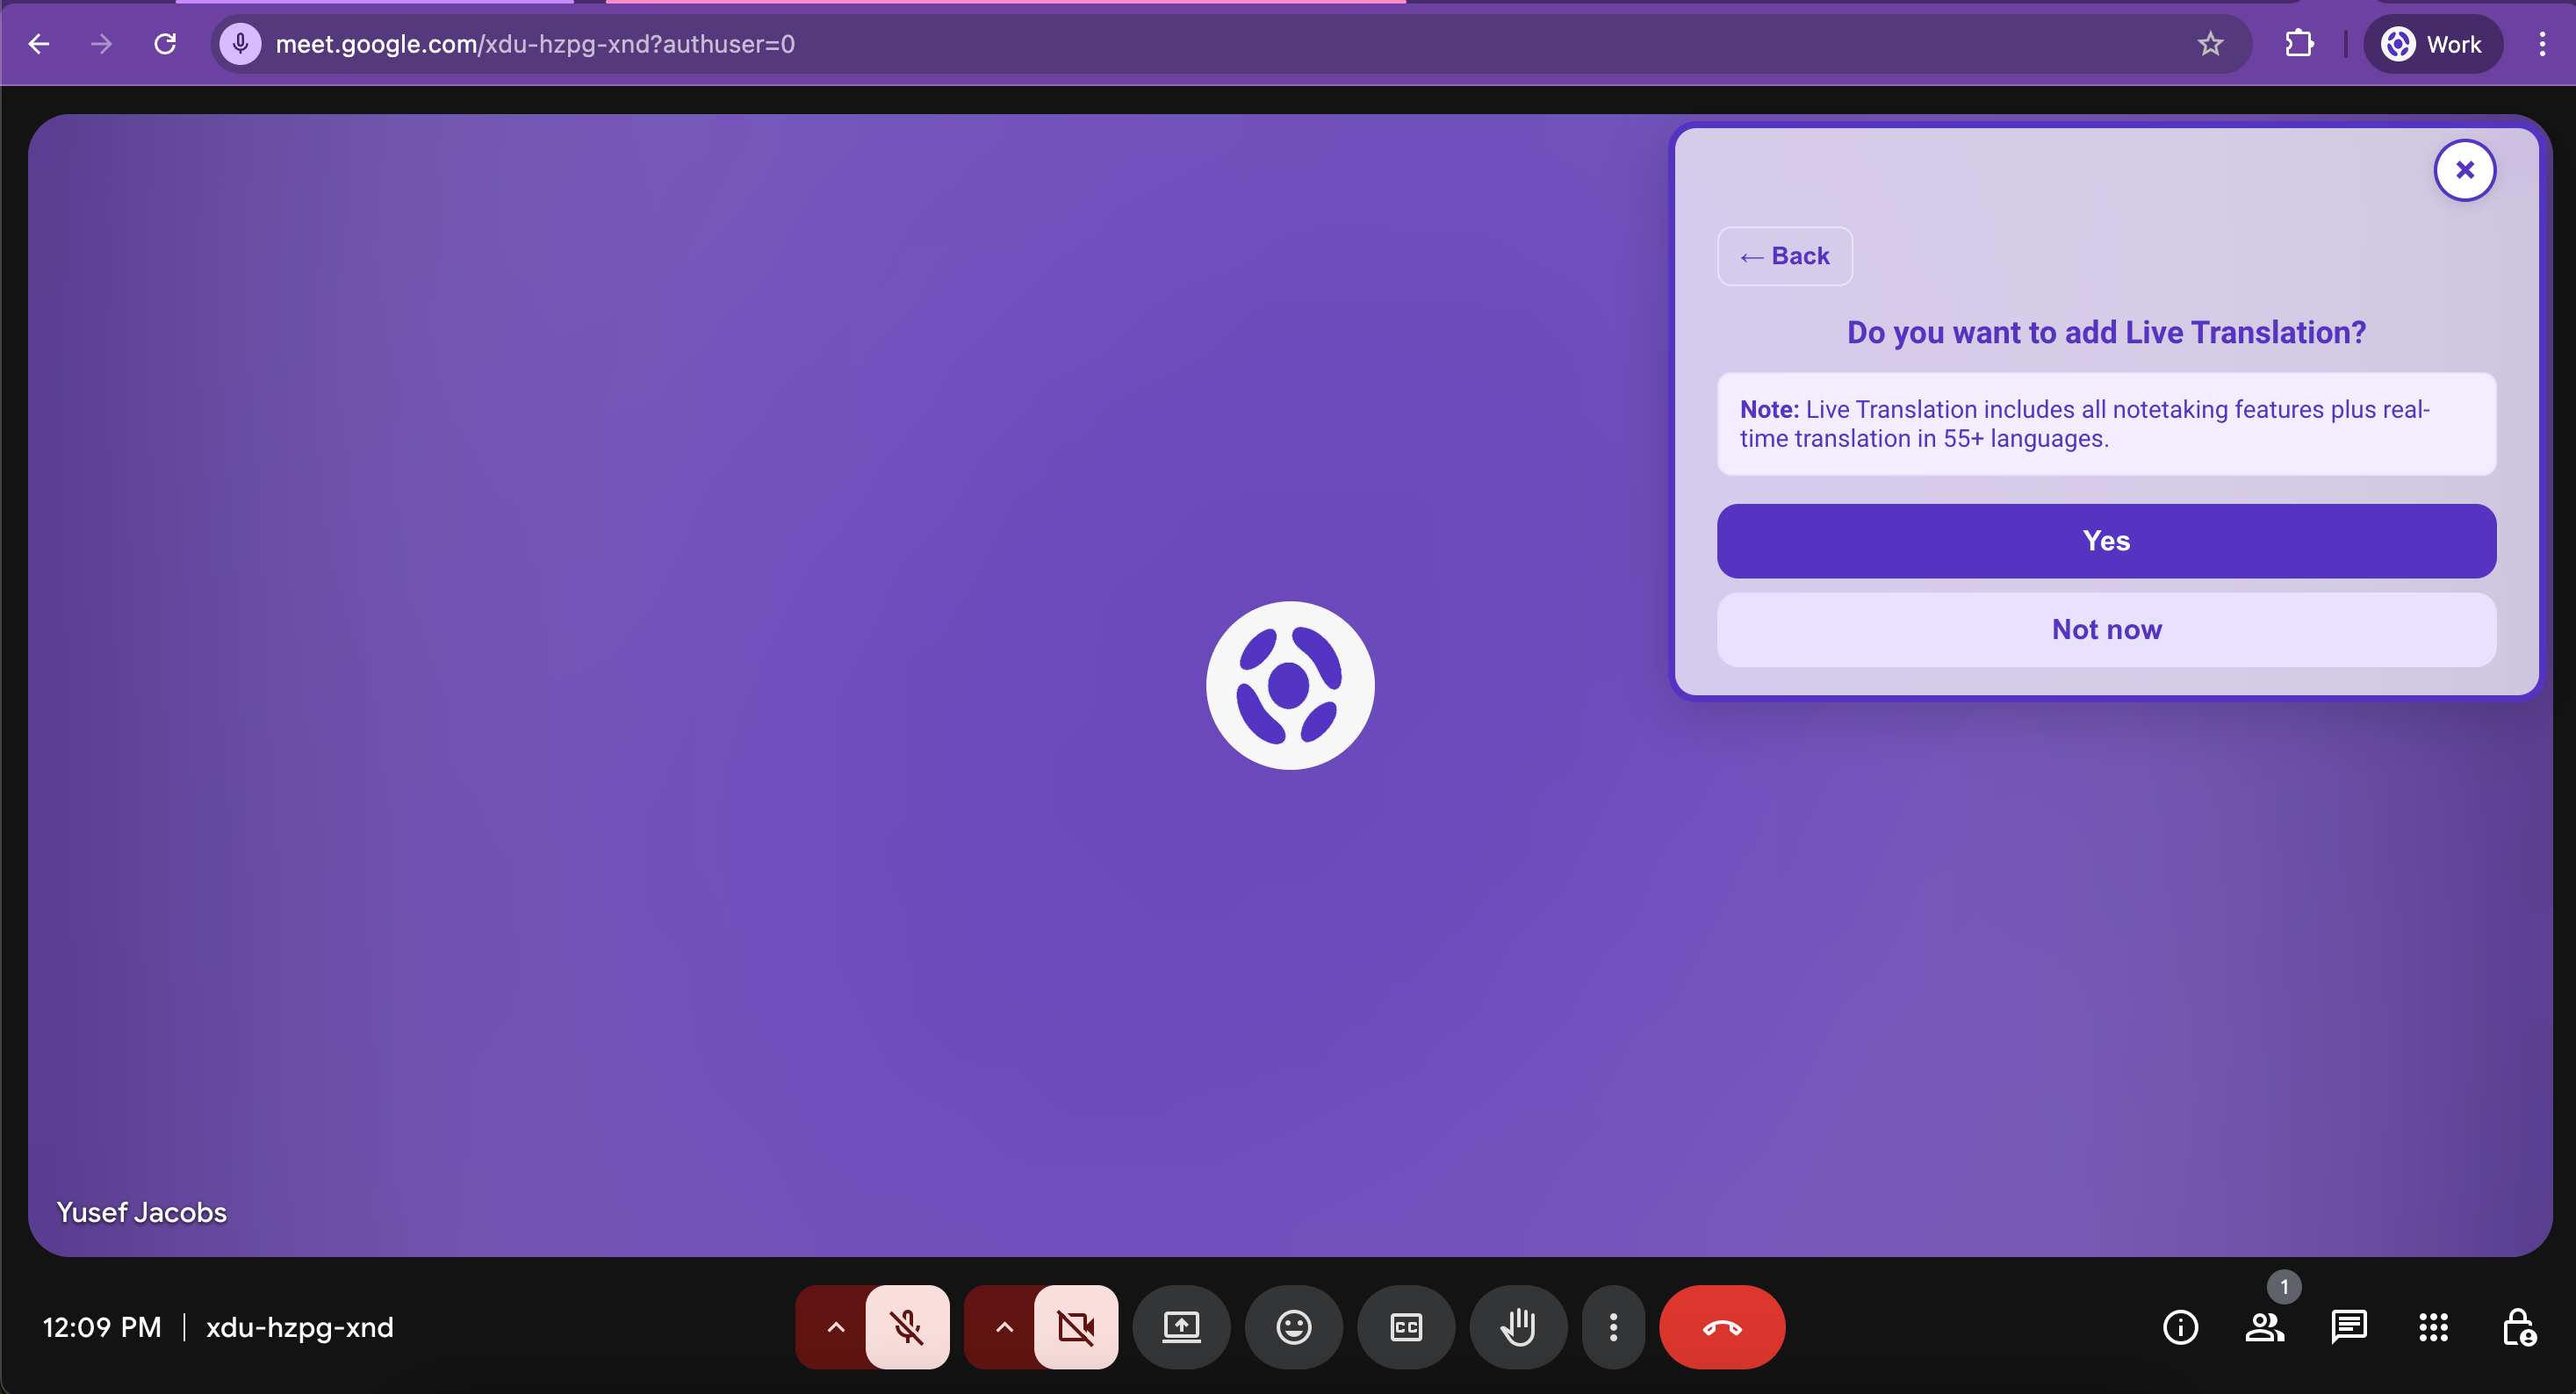Open the emoji reactions icon
Viewport: 2576px width, 1394px height.
pos(1293,1327)
